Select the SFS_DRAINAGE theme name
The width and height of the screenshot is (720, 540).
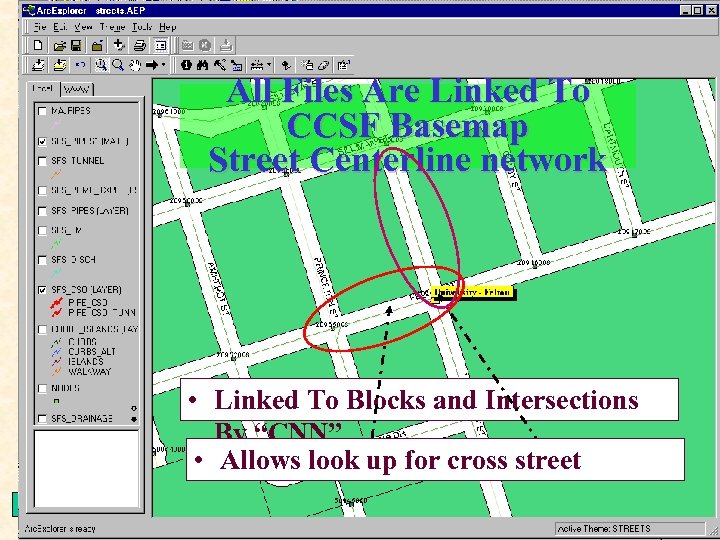(x=82, y=419)
